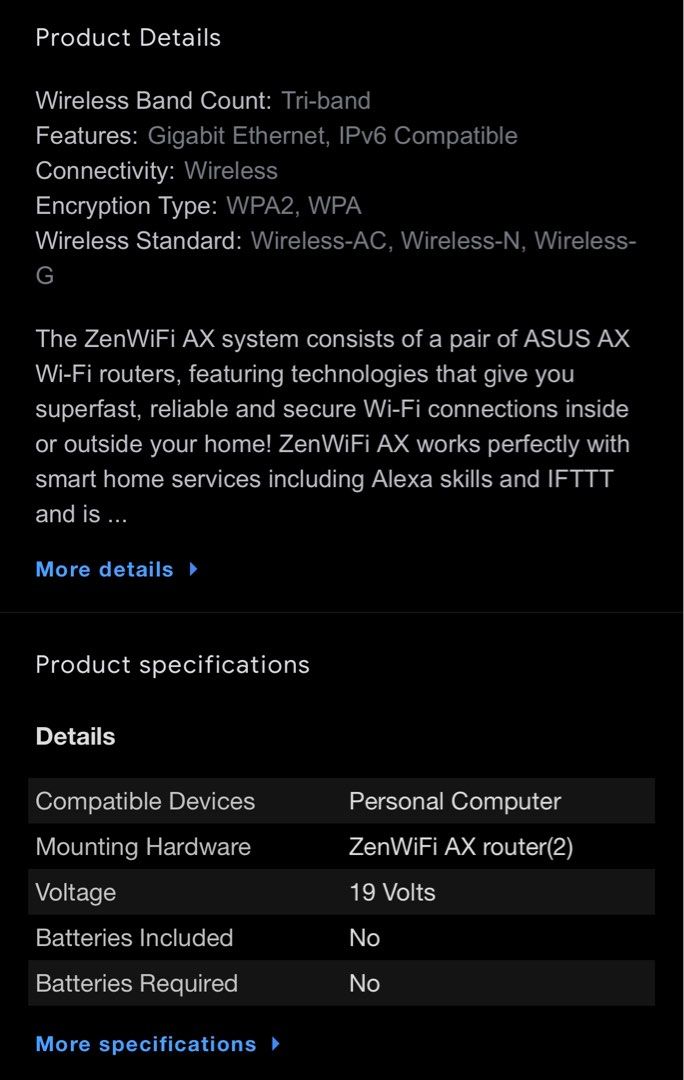Click the Wireless connectivity link
This screenshot has height=1080, width=684.
(x=231, y=171)
